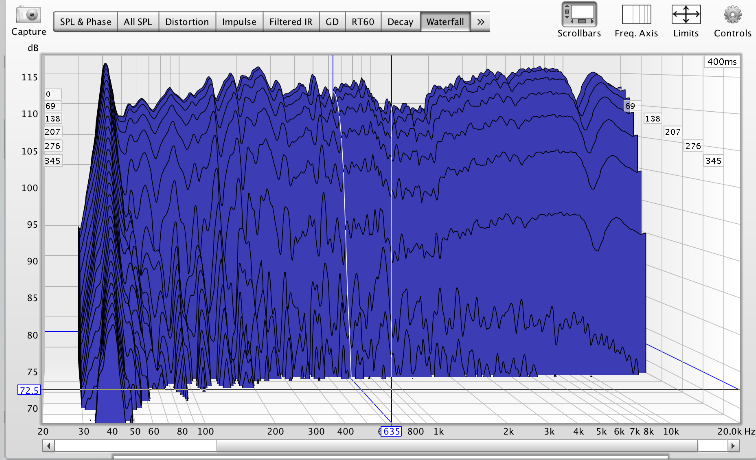Show the Filtered IR tab

pos(291,21)
